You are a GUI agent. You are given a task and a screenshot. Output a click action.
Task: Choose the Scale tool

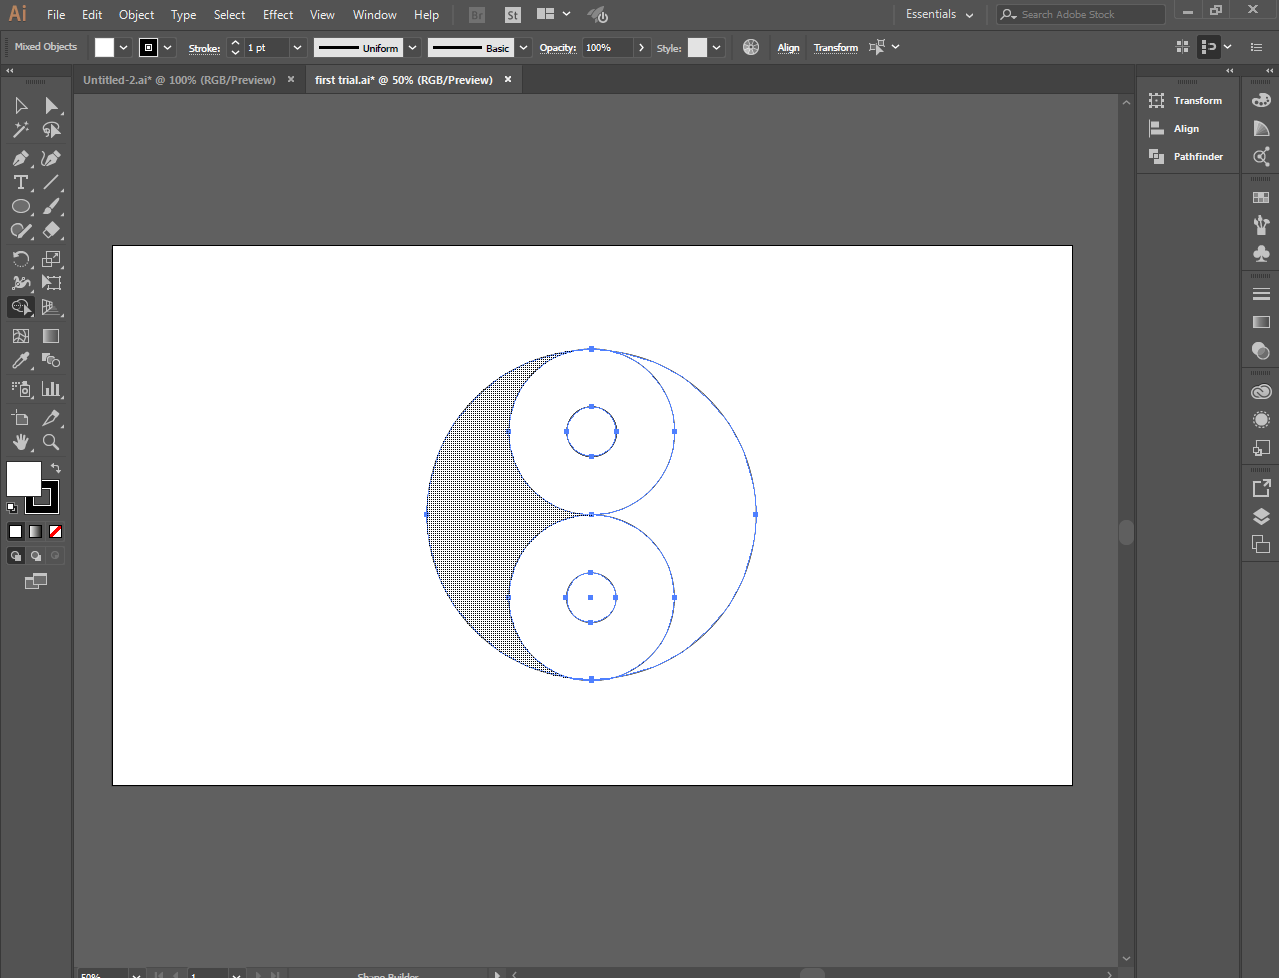(51, 259)
